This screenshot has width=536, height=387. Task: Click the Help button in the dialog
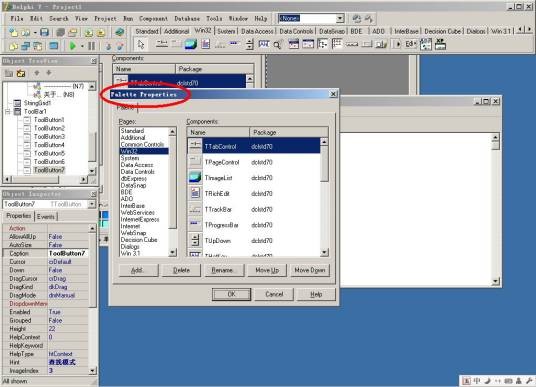pyautogui.click(x=316, y=294)
